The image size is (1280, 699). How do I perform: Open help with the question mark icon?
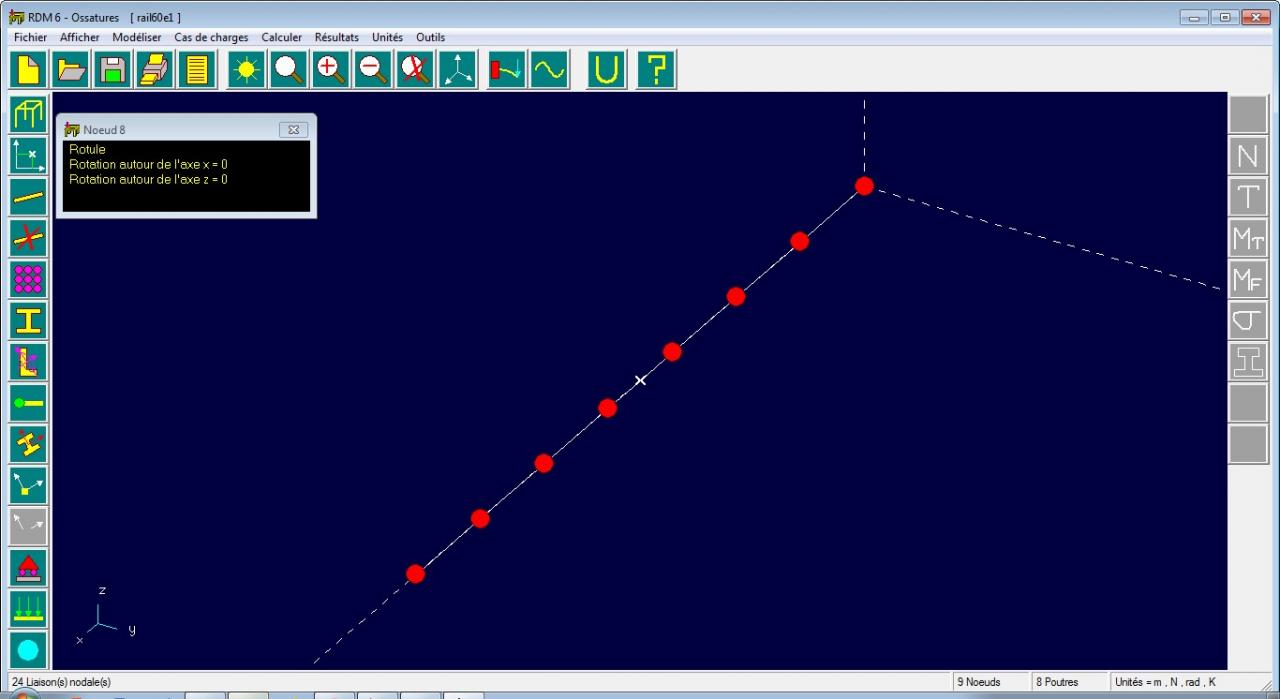(x=656, y=69)
